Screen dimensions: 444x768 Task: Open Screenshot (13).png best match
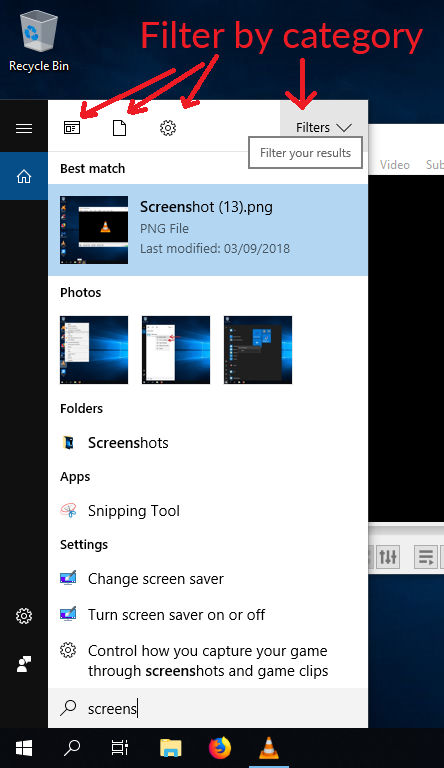(208, 230)
